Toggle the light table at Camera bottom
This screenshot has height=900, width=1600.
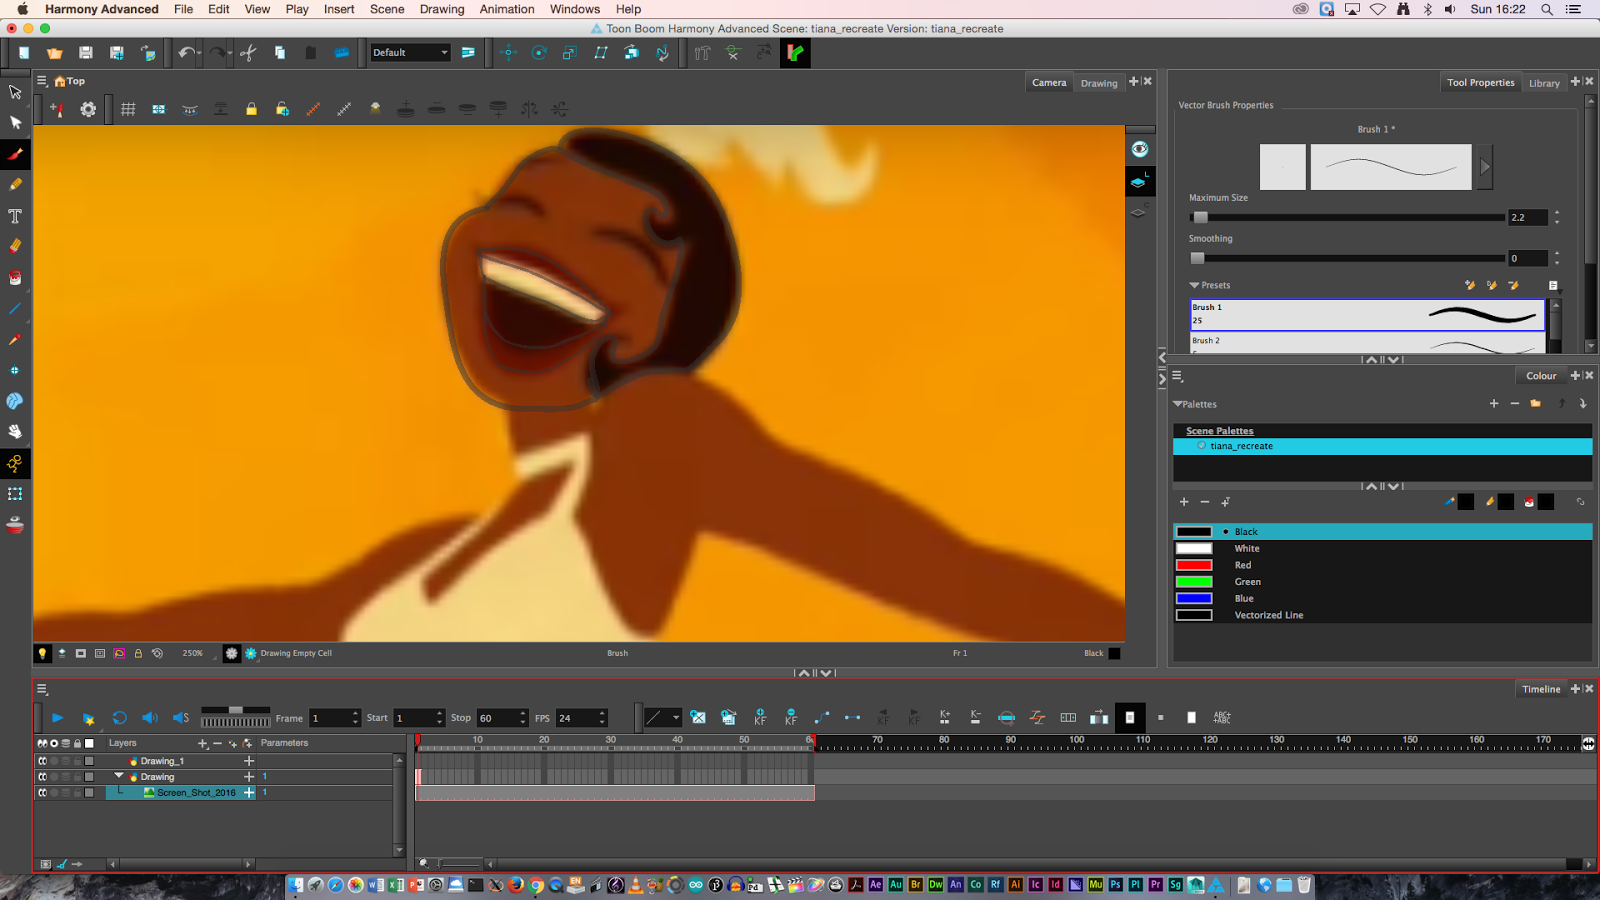coord(42,653)
